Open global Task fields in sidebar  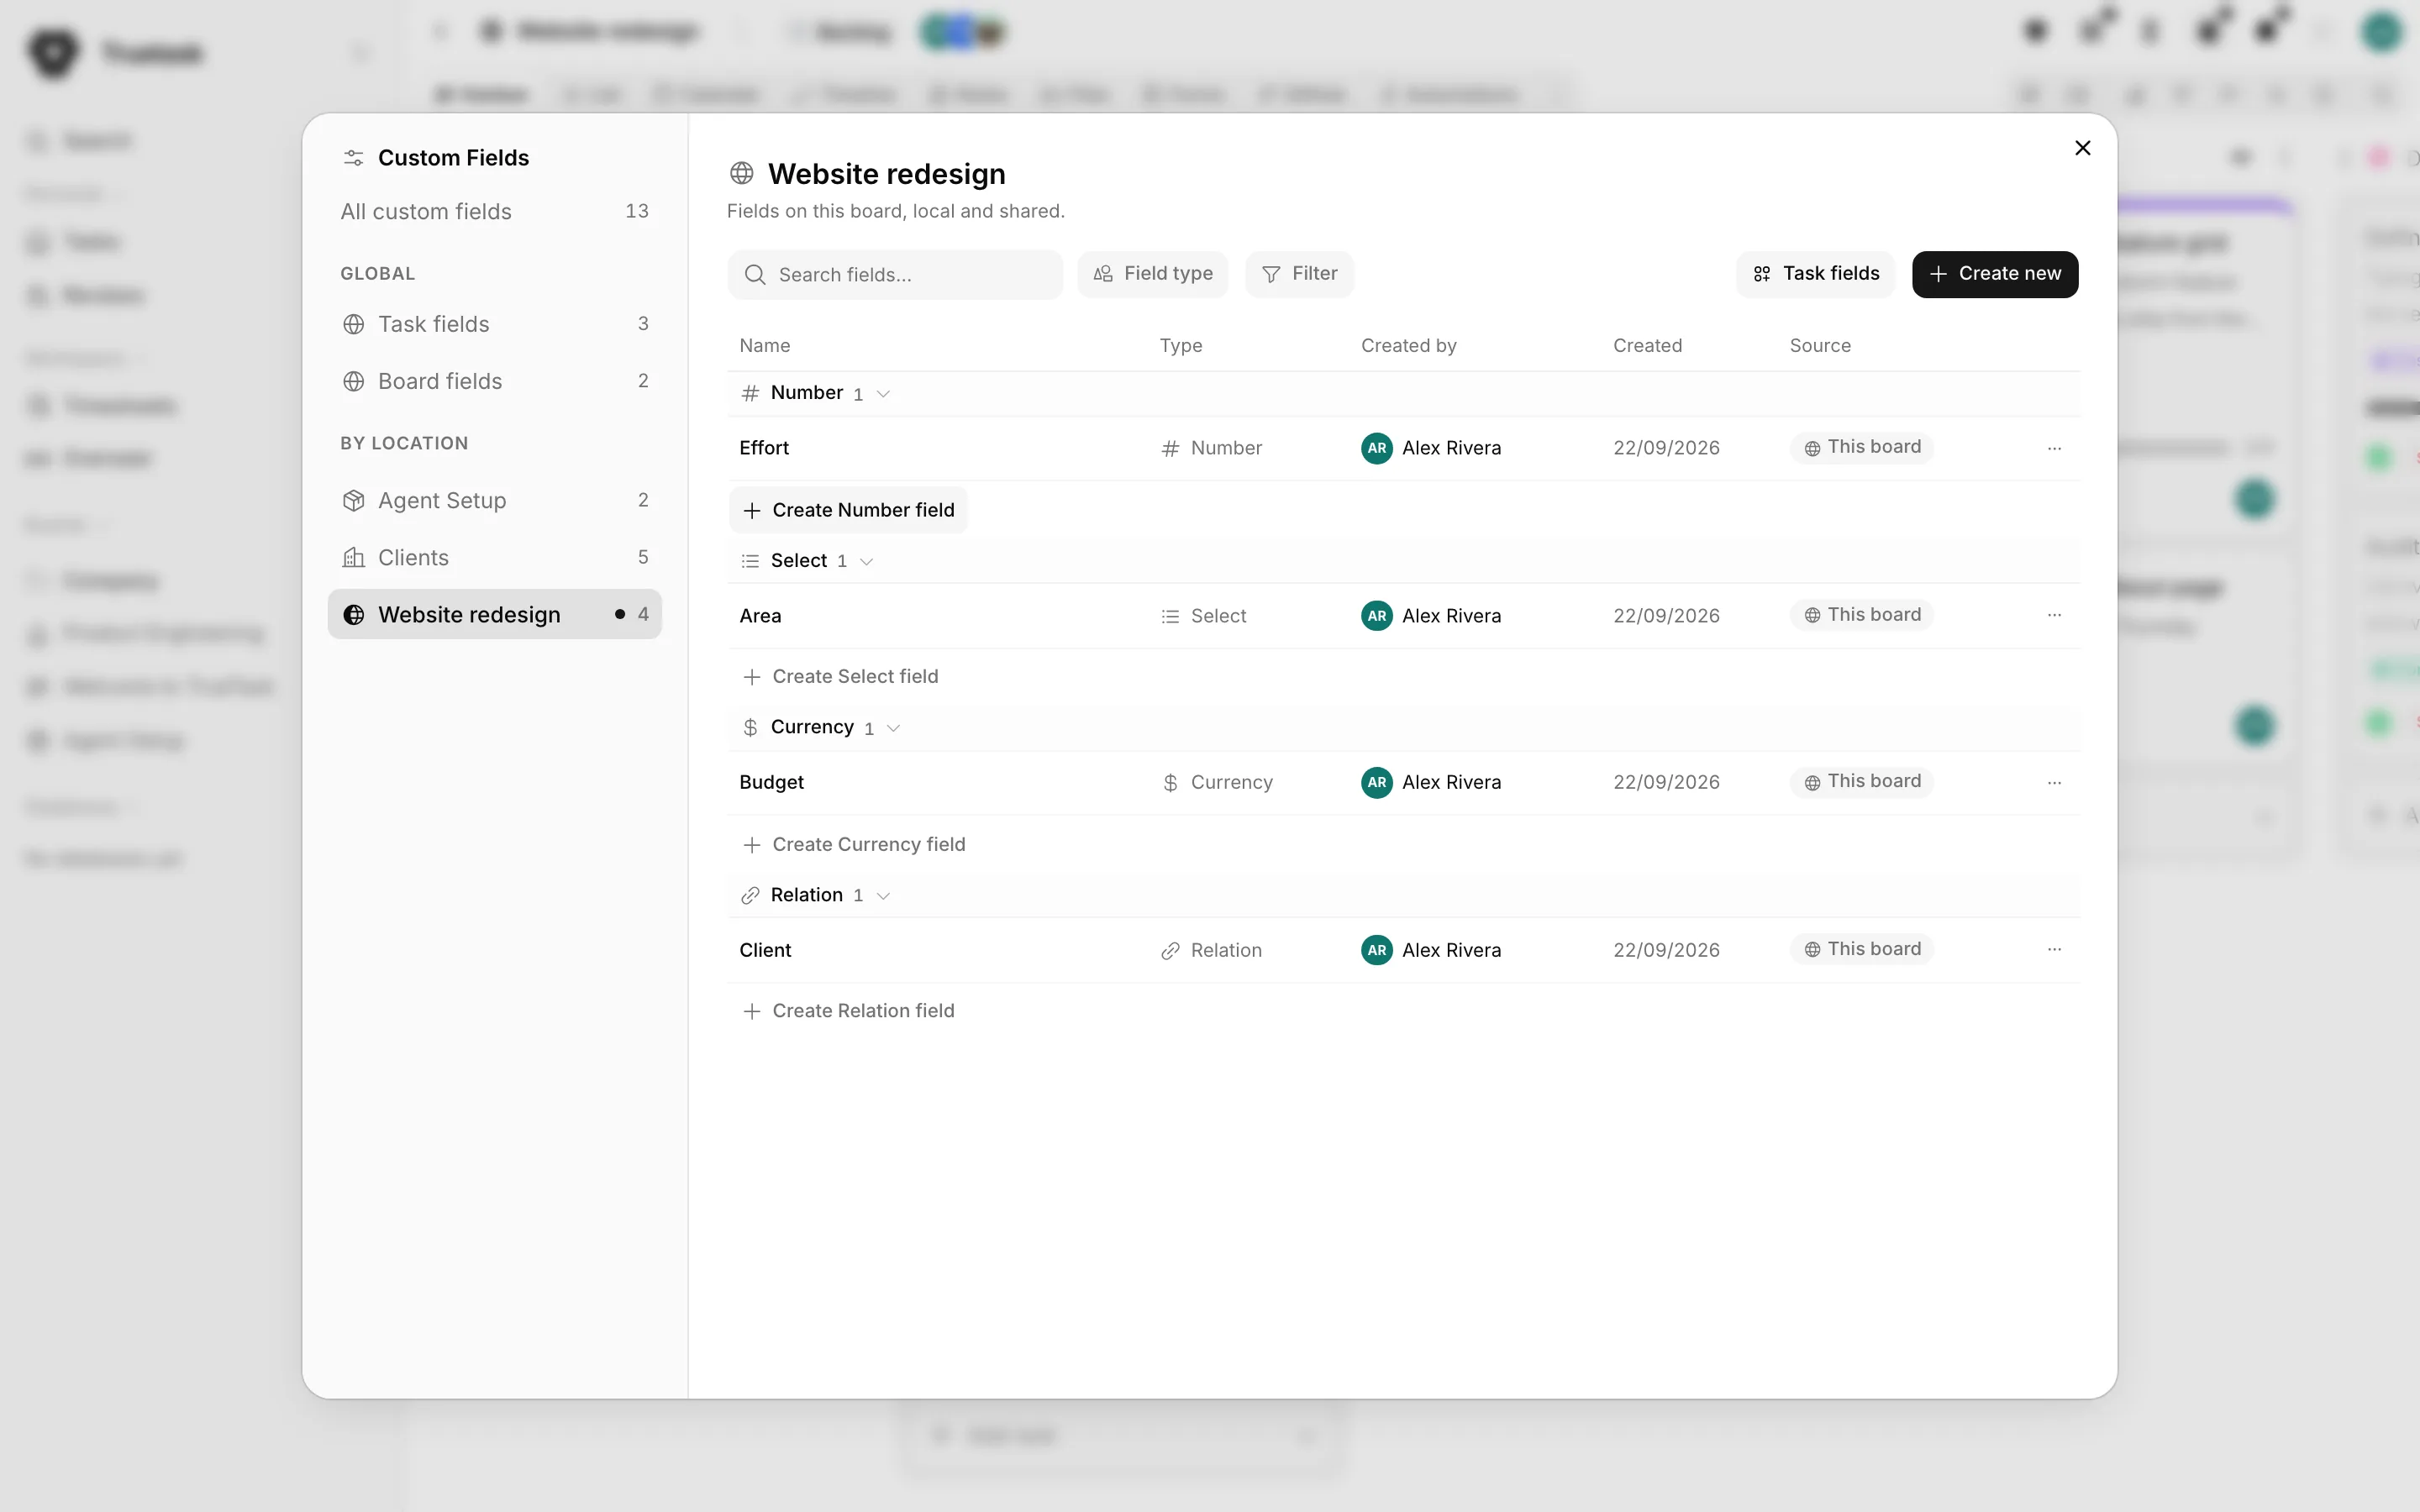pyautogui.click(x=494, y=324)
